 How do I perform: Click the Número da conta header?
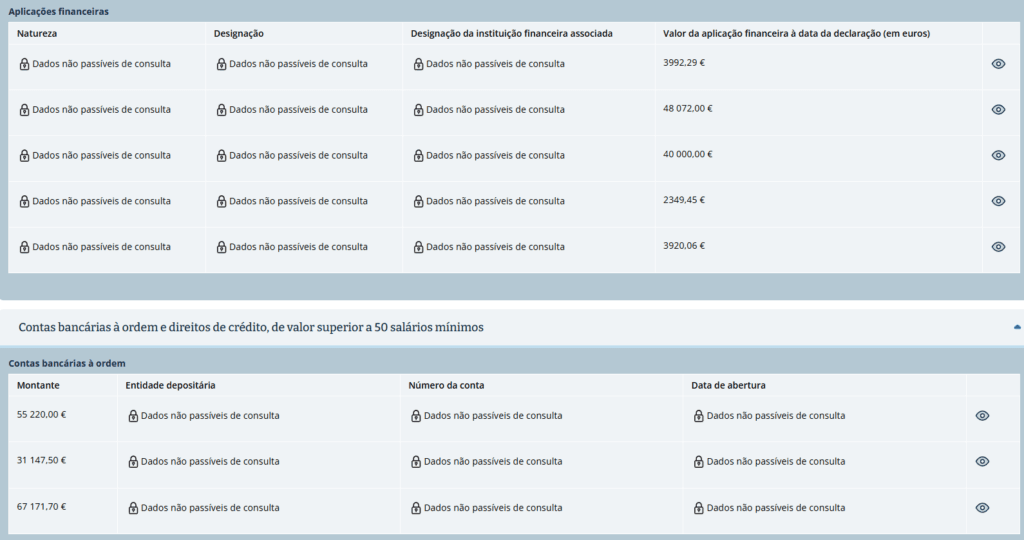(446, 385)
